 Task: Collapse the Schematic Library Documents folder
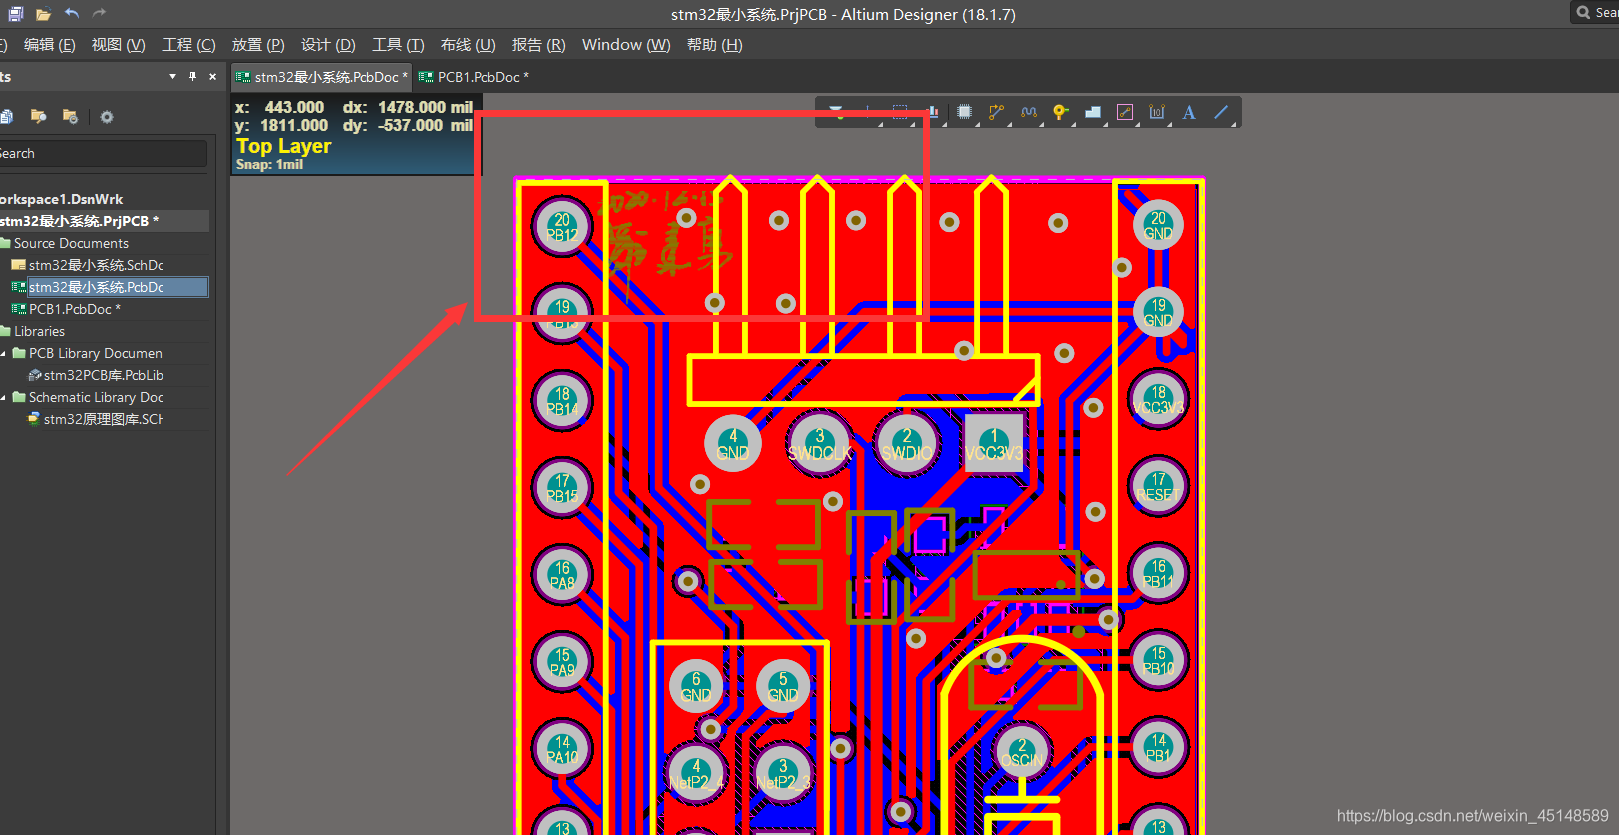4,397
